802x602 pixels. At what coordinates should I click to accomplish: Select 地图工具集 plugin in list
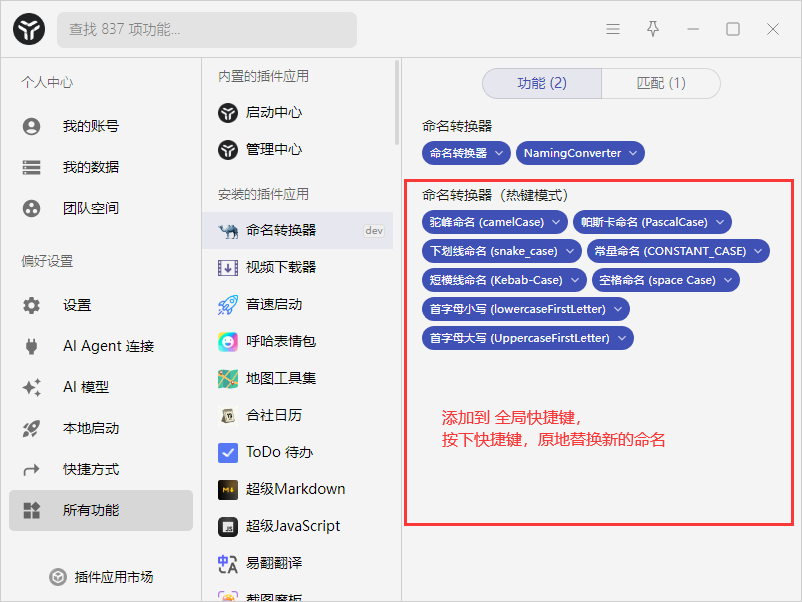(x=298, y=378)
